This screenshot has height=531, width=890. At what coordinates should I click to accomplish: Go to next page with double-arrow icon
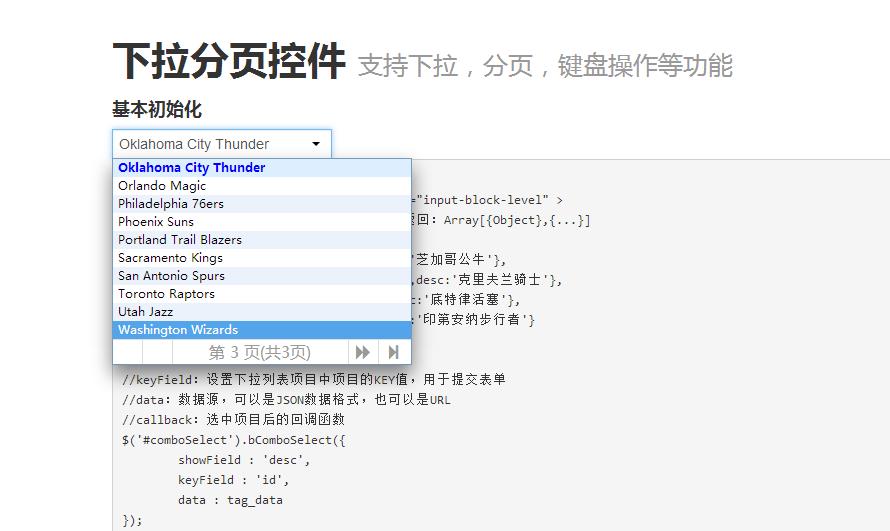363,352
